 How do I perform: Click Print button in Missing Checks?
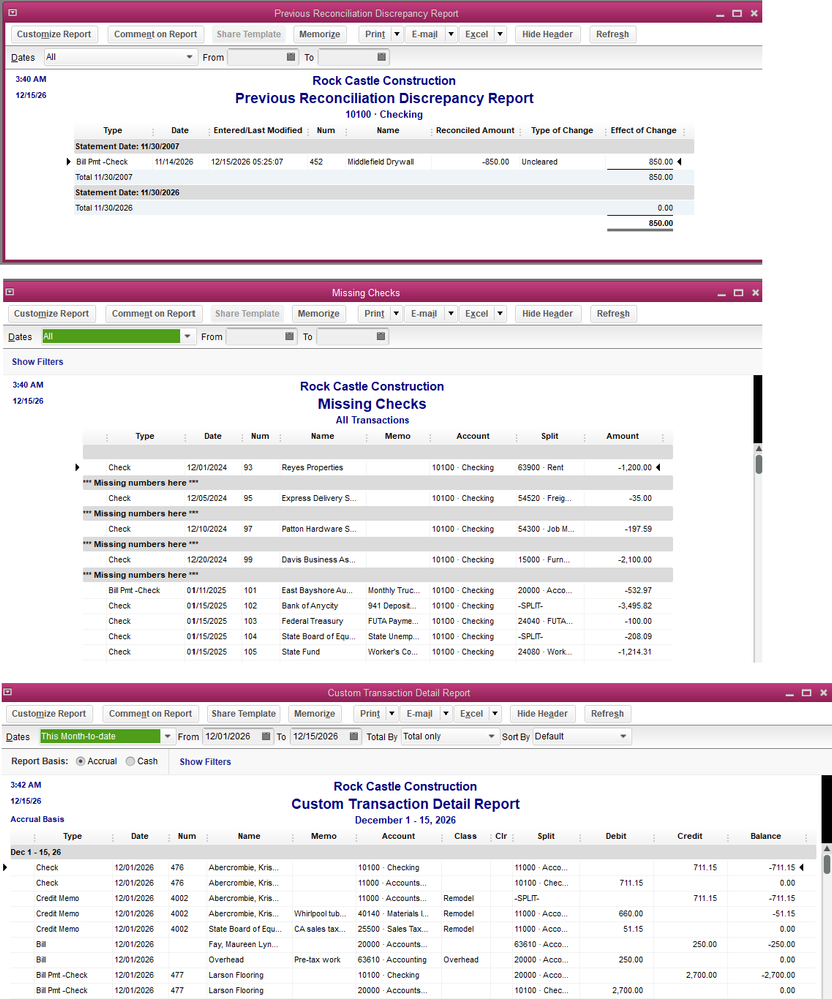coord(374,313)
